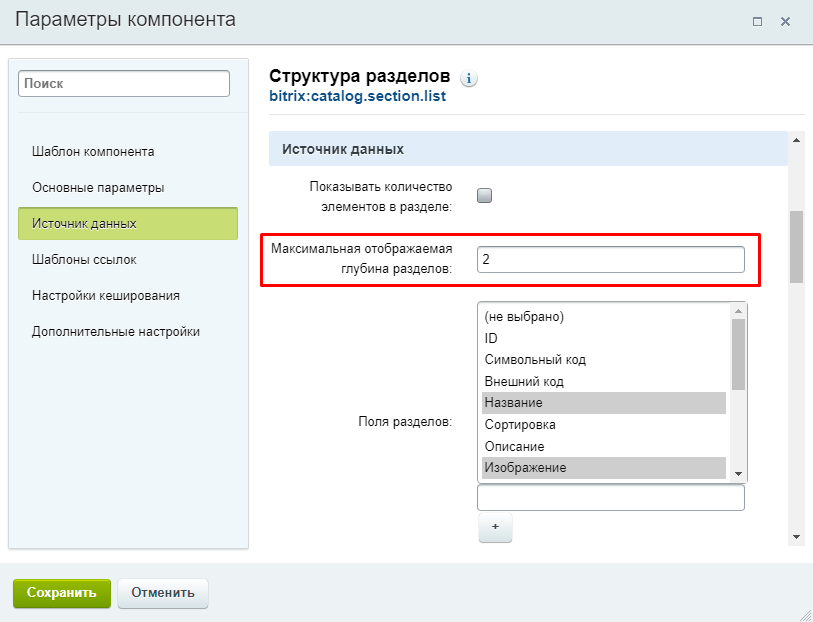The height and width of the screenshot is (622, 813).
Task: Select Название in Поля разделов list
Action: pos(604,403)
